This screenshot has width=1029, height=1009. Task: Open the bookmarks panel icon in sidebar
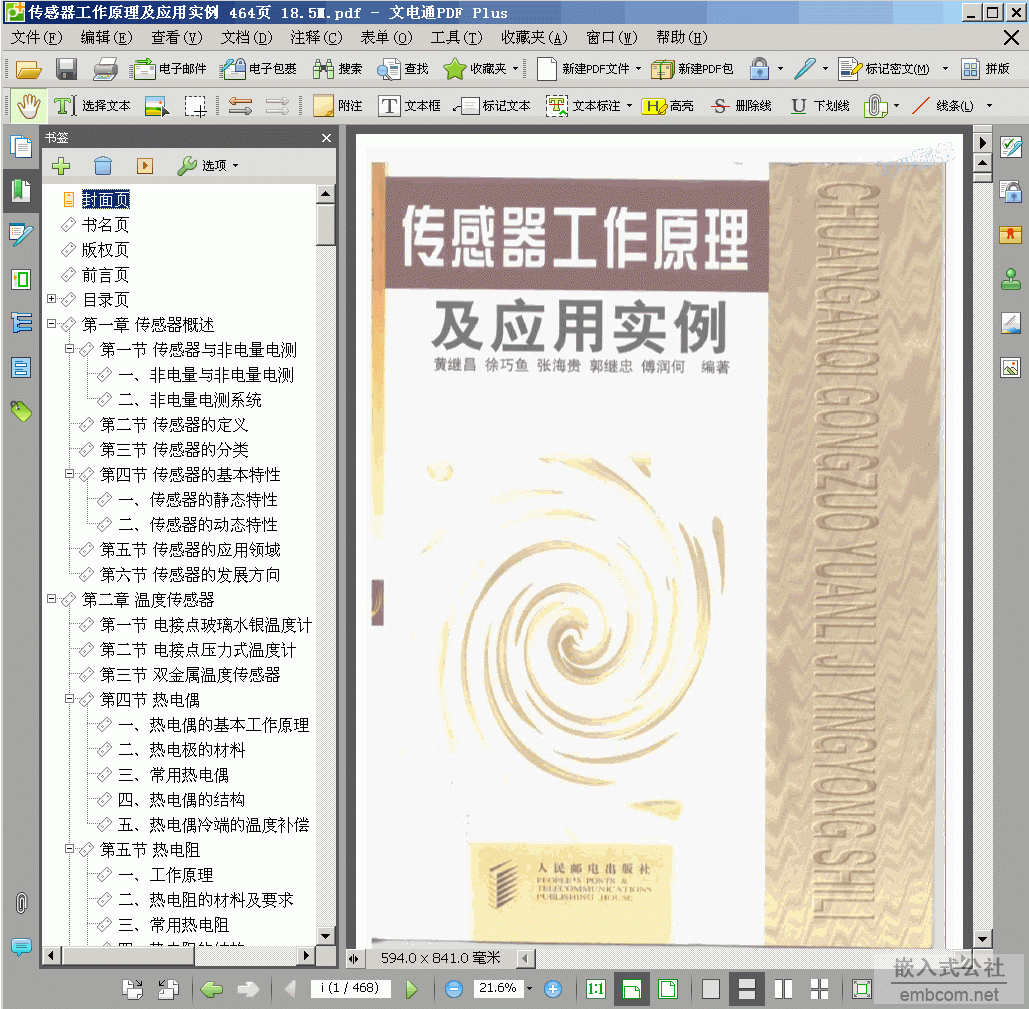[21, 190]
